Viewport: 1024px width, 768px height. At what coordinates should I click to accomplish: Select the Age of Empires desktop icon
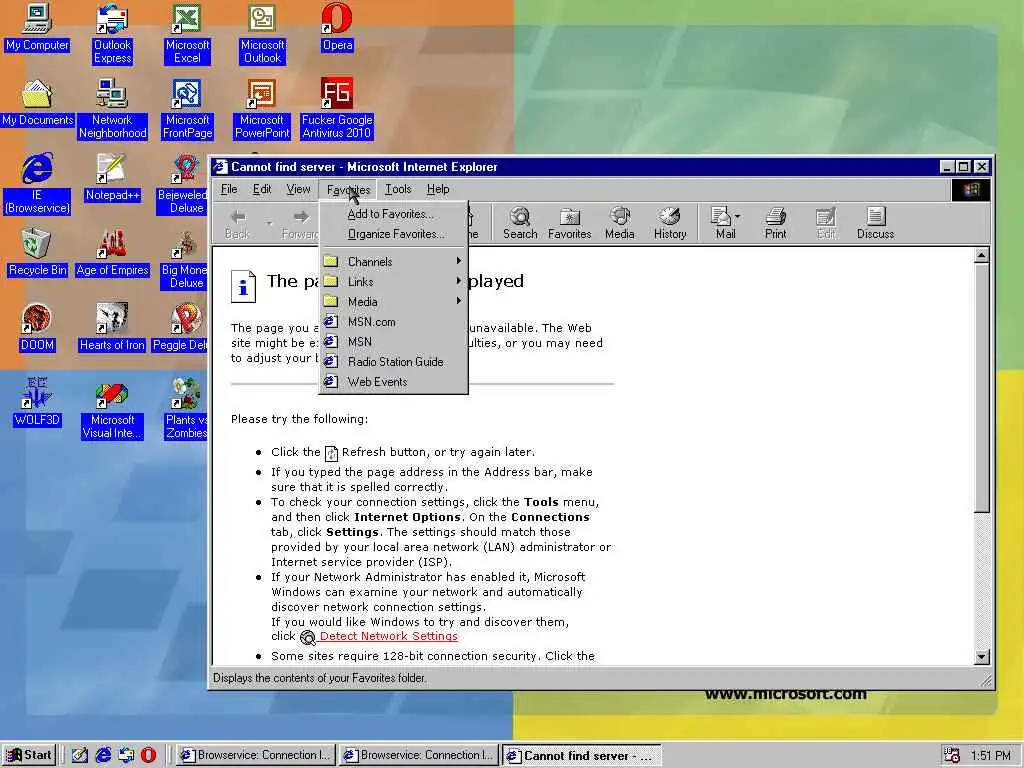point(112,253)
